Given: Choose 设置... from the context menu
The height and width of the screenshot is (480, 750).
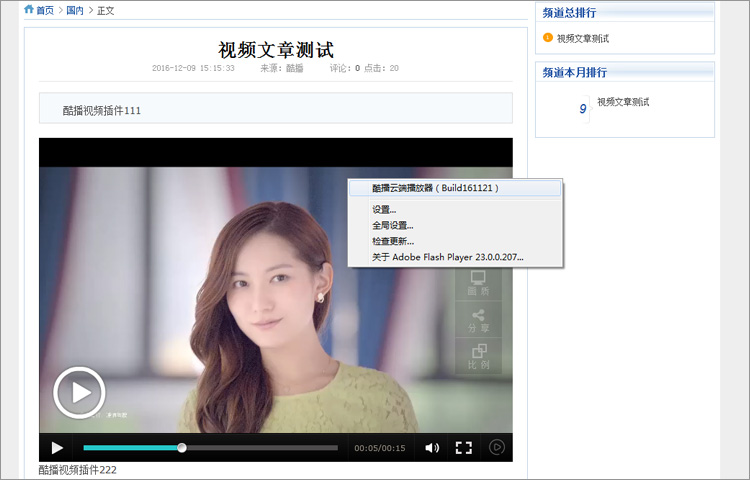Looking at the screenshot, I should point(384,210).
